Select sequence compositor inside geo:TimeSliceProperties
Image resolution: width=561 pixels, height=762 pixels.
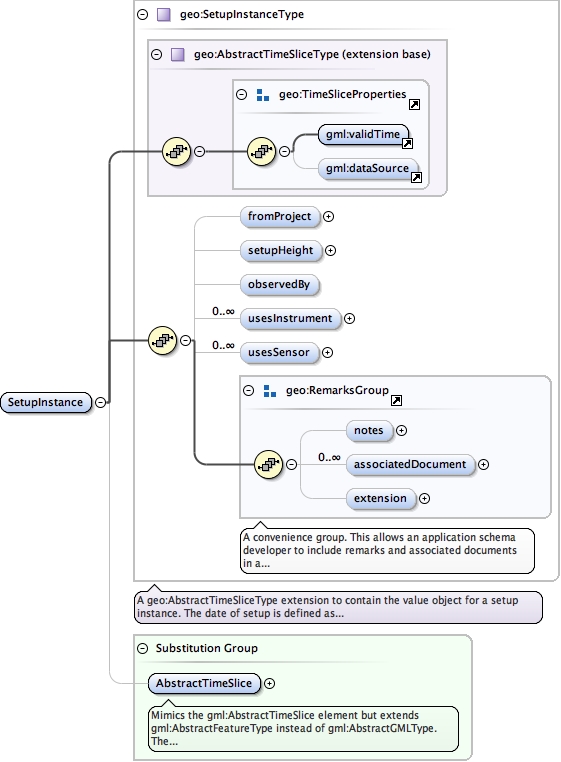click(x=262, y=152)
